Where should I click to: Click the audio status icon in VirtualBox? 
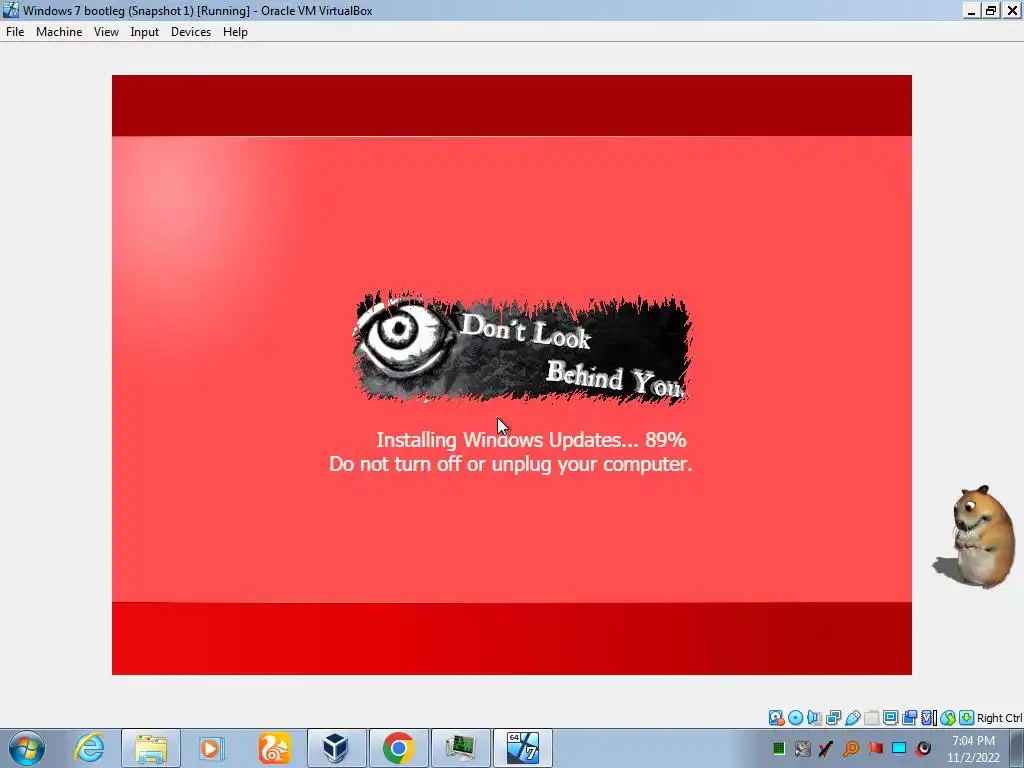(x=814, y=718)
